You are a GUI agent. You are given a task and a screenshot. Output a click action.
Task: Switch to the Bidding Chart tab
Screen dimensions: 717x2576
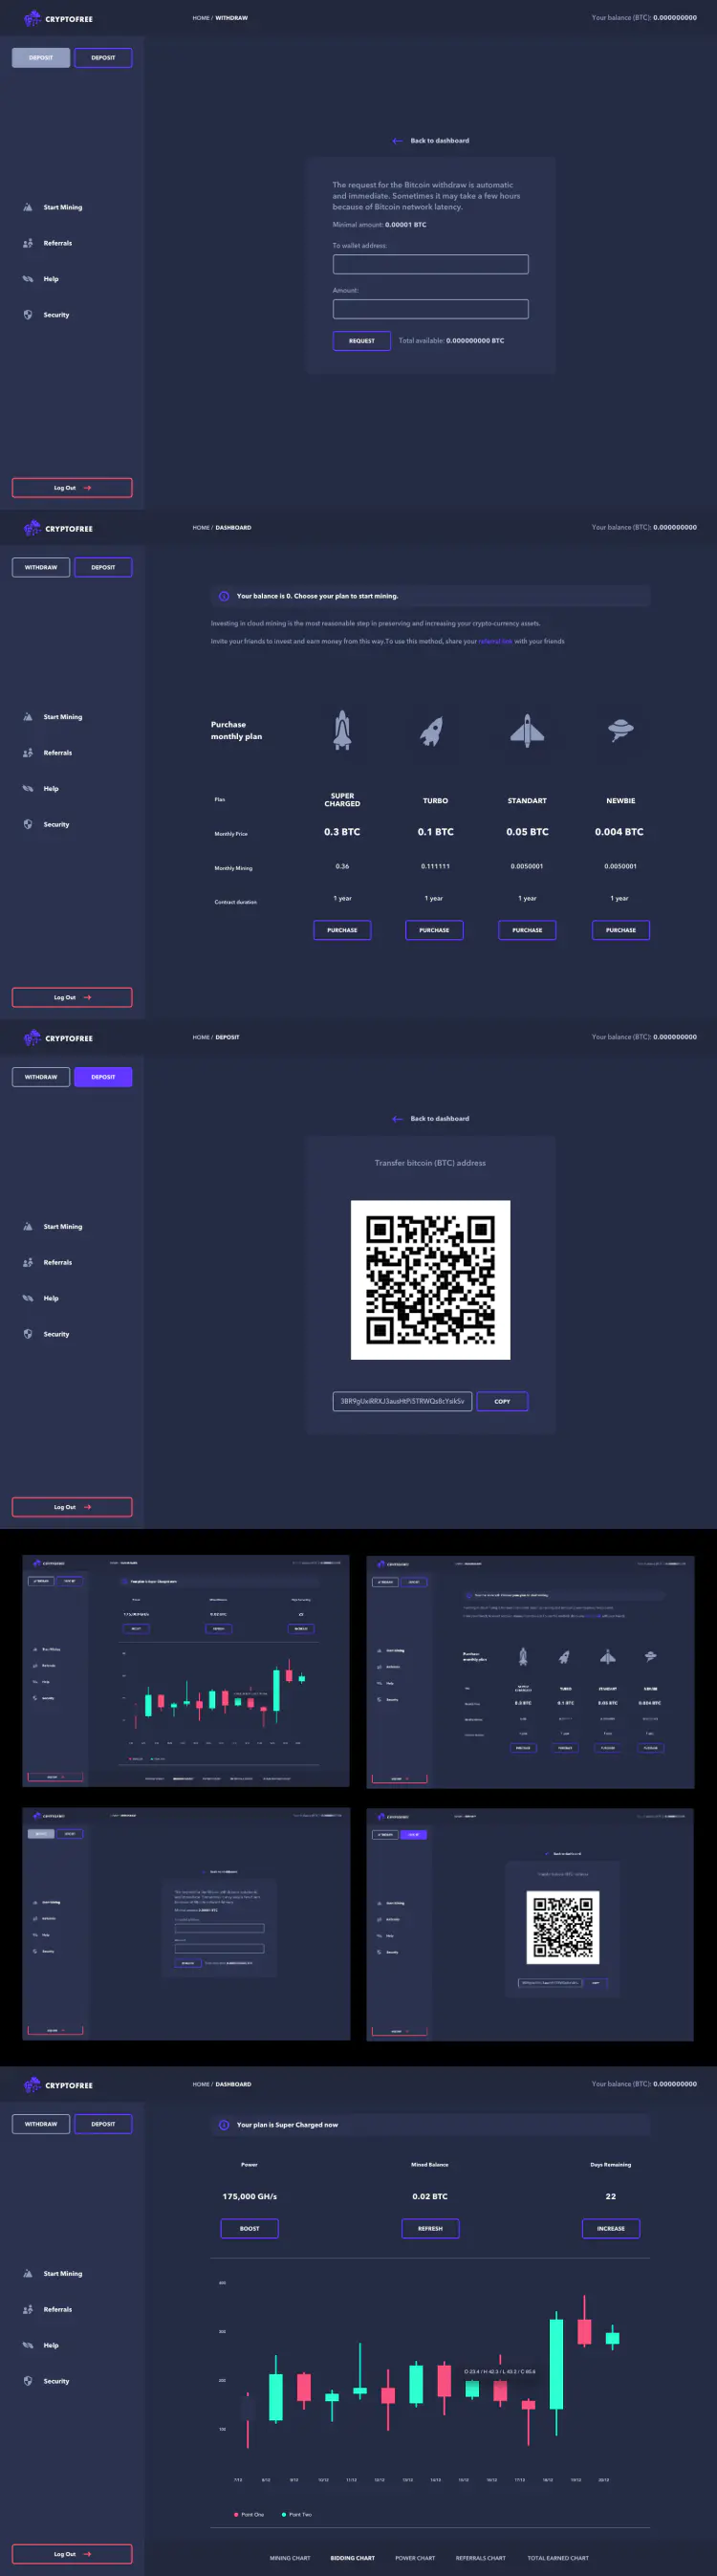click(x=353, y=2558)
